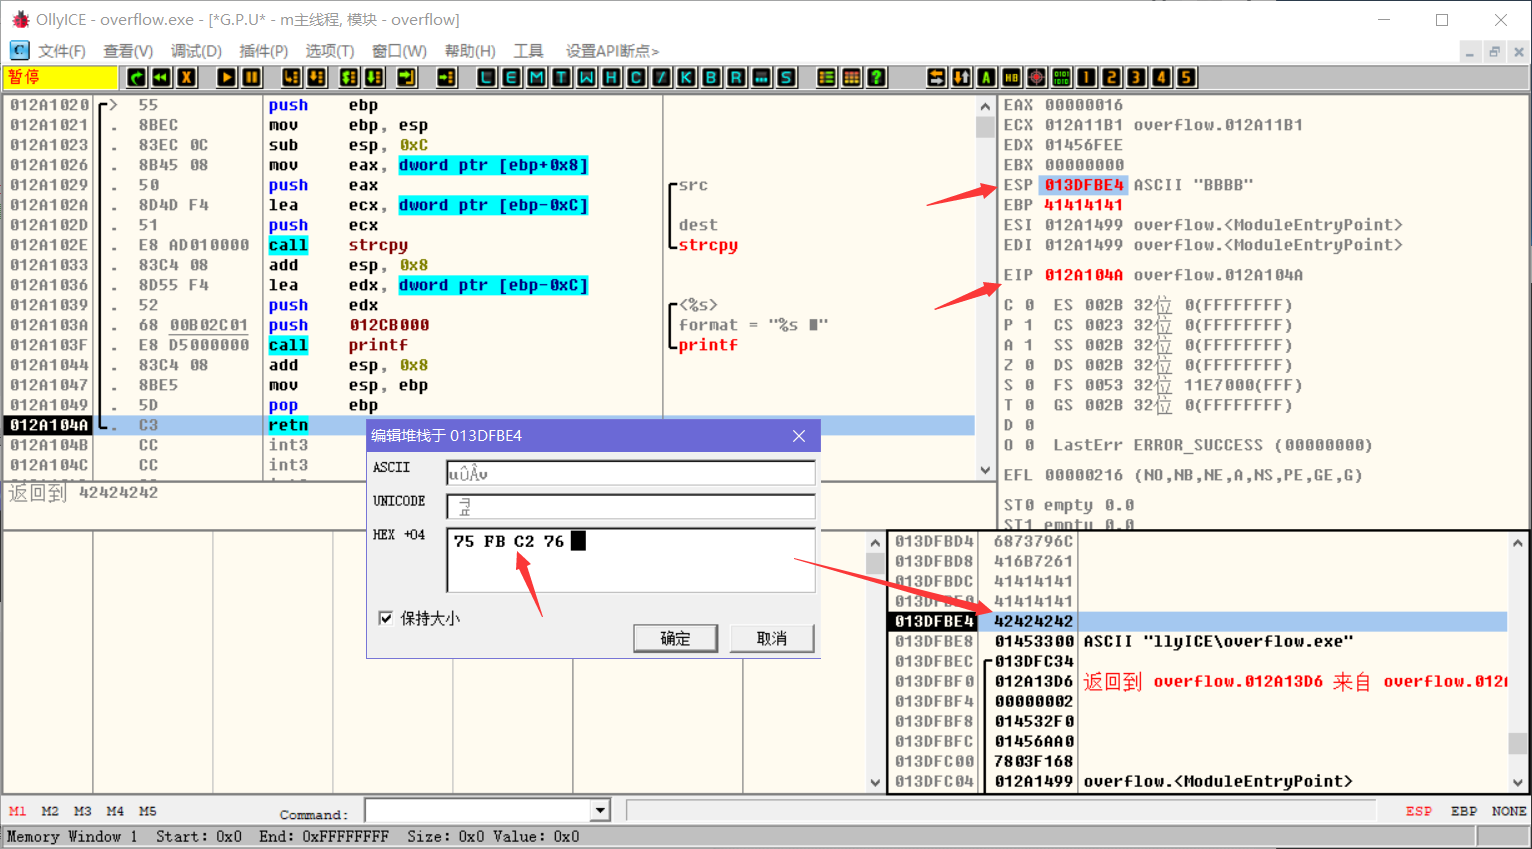Click the HB hardware breakpoint icon
Screen dimensions: 1532x849
click(1012, 77)
